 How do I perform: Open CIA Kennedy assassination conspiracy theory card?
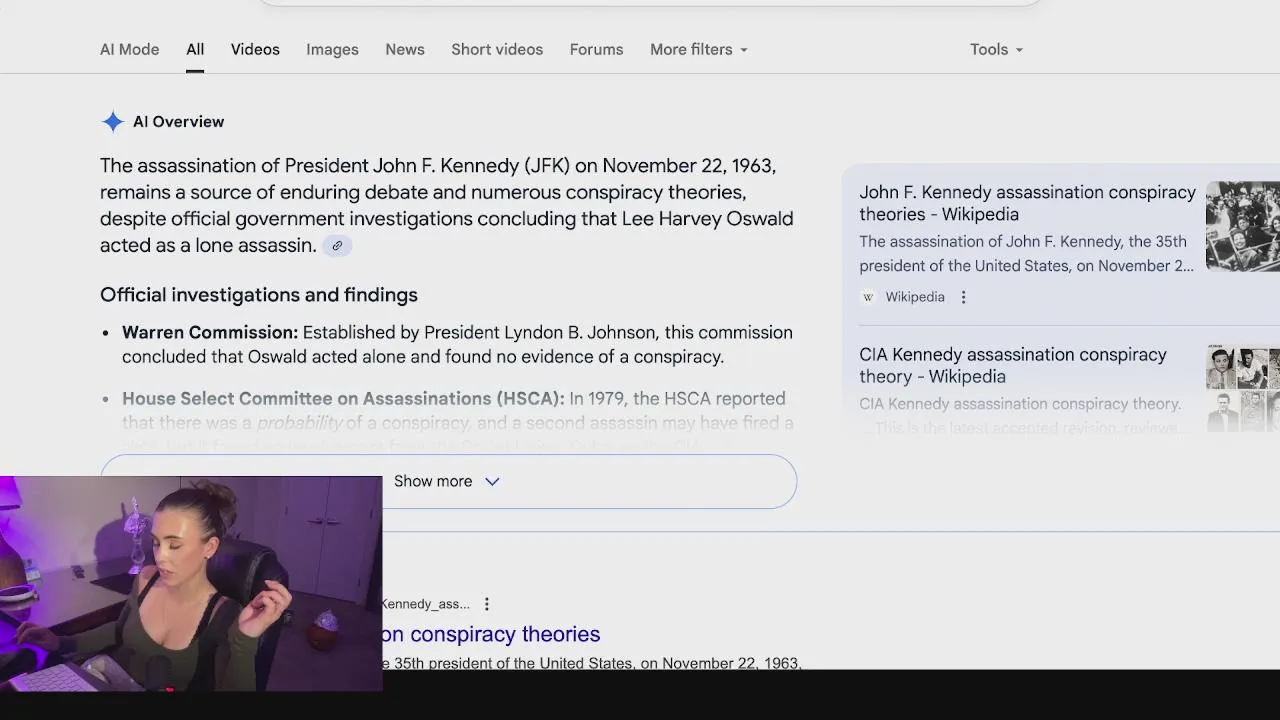1013,365
